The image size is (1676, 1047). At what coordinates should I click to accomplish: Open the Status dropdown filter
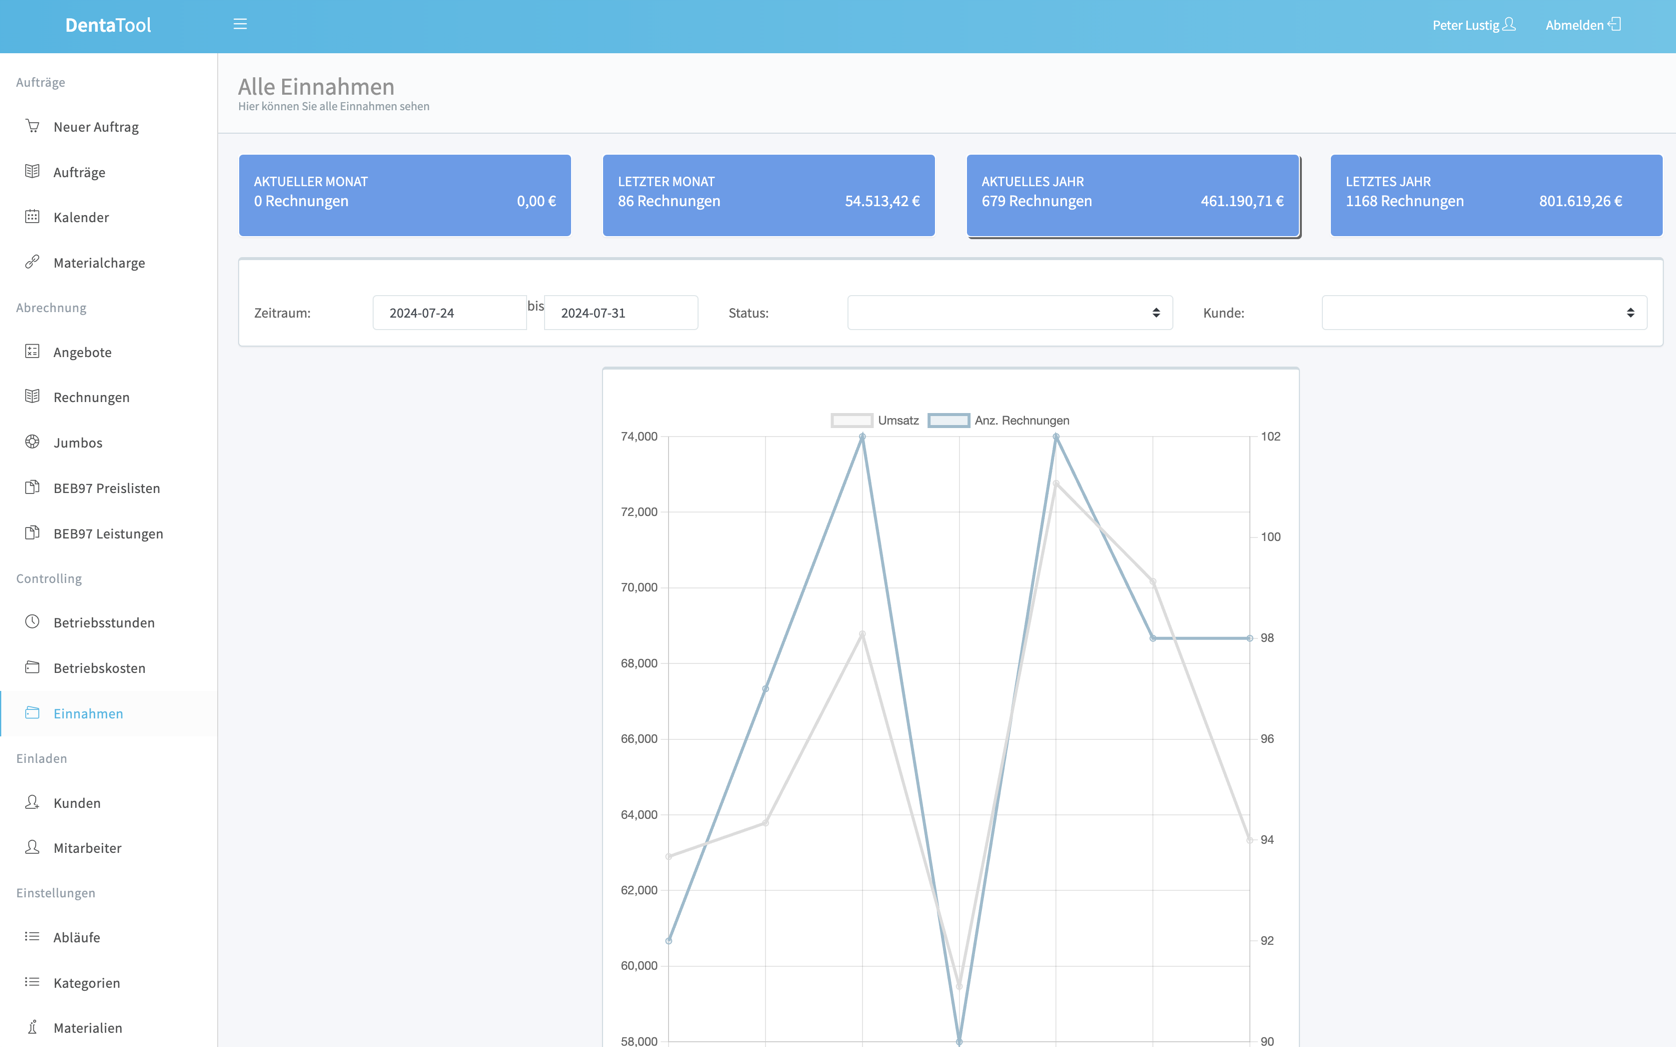point(1009,313)
